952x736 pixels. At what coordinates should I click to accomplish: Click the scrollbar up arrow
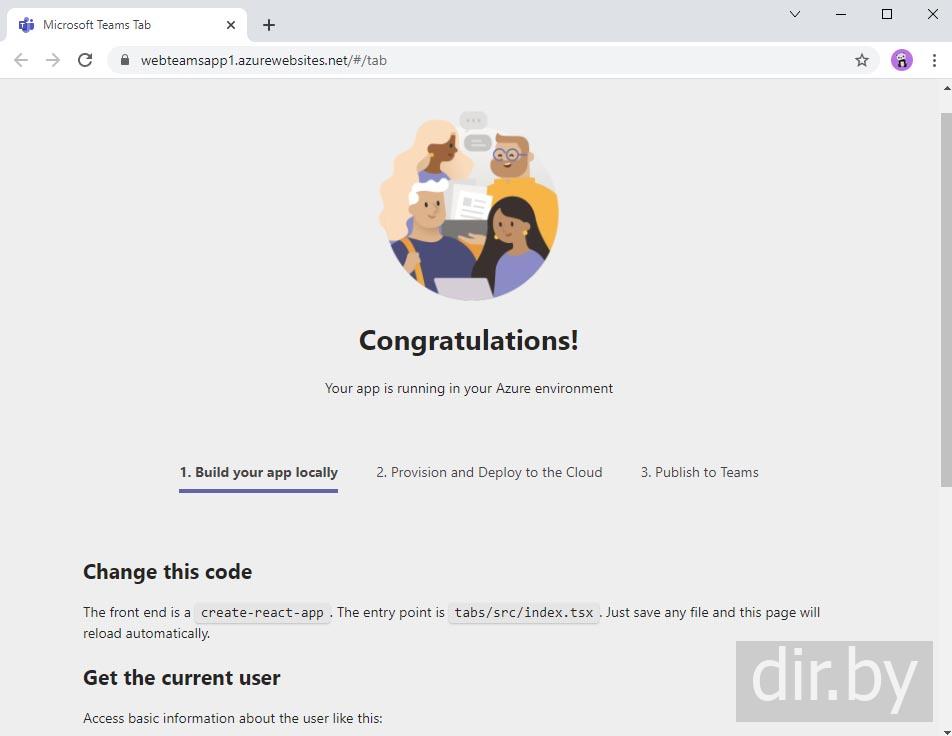coord(946,88)
